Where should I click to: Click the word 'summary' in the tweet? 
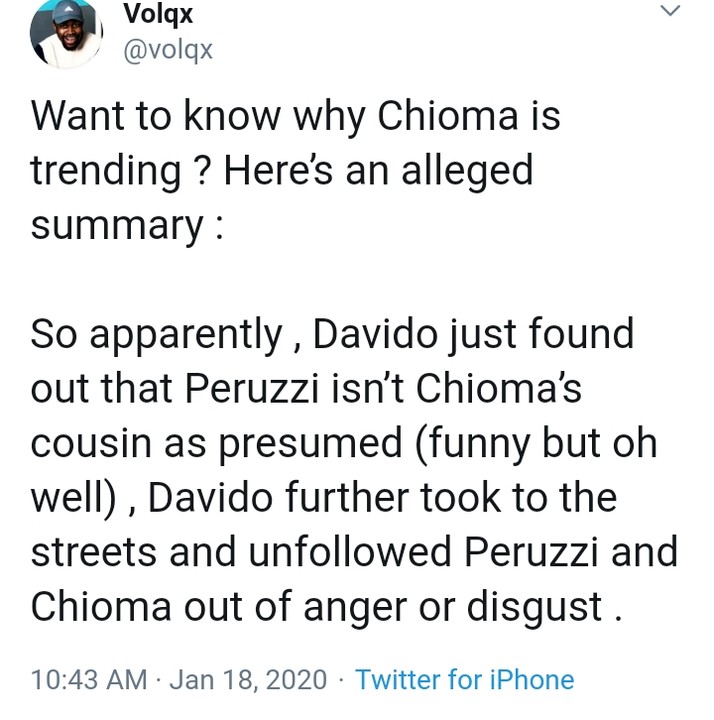click(116, 226)
